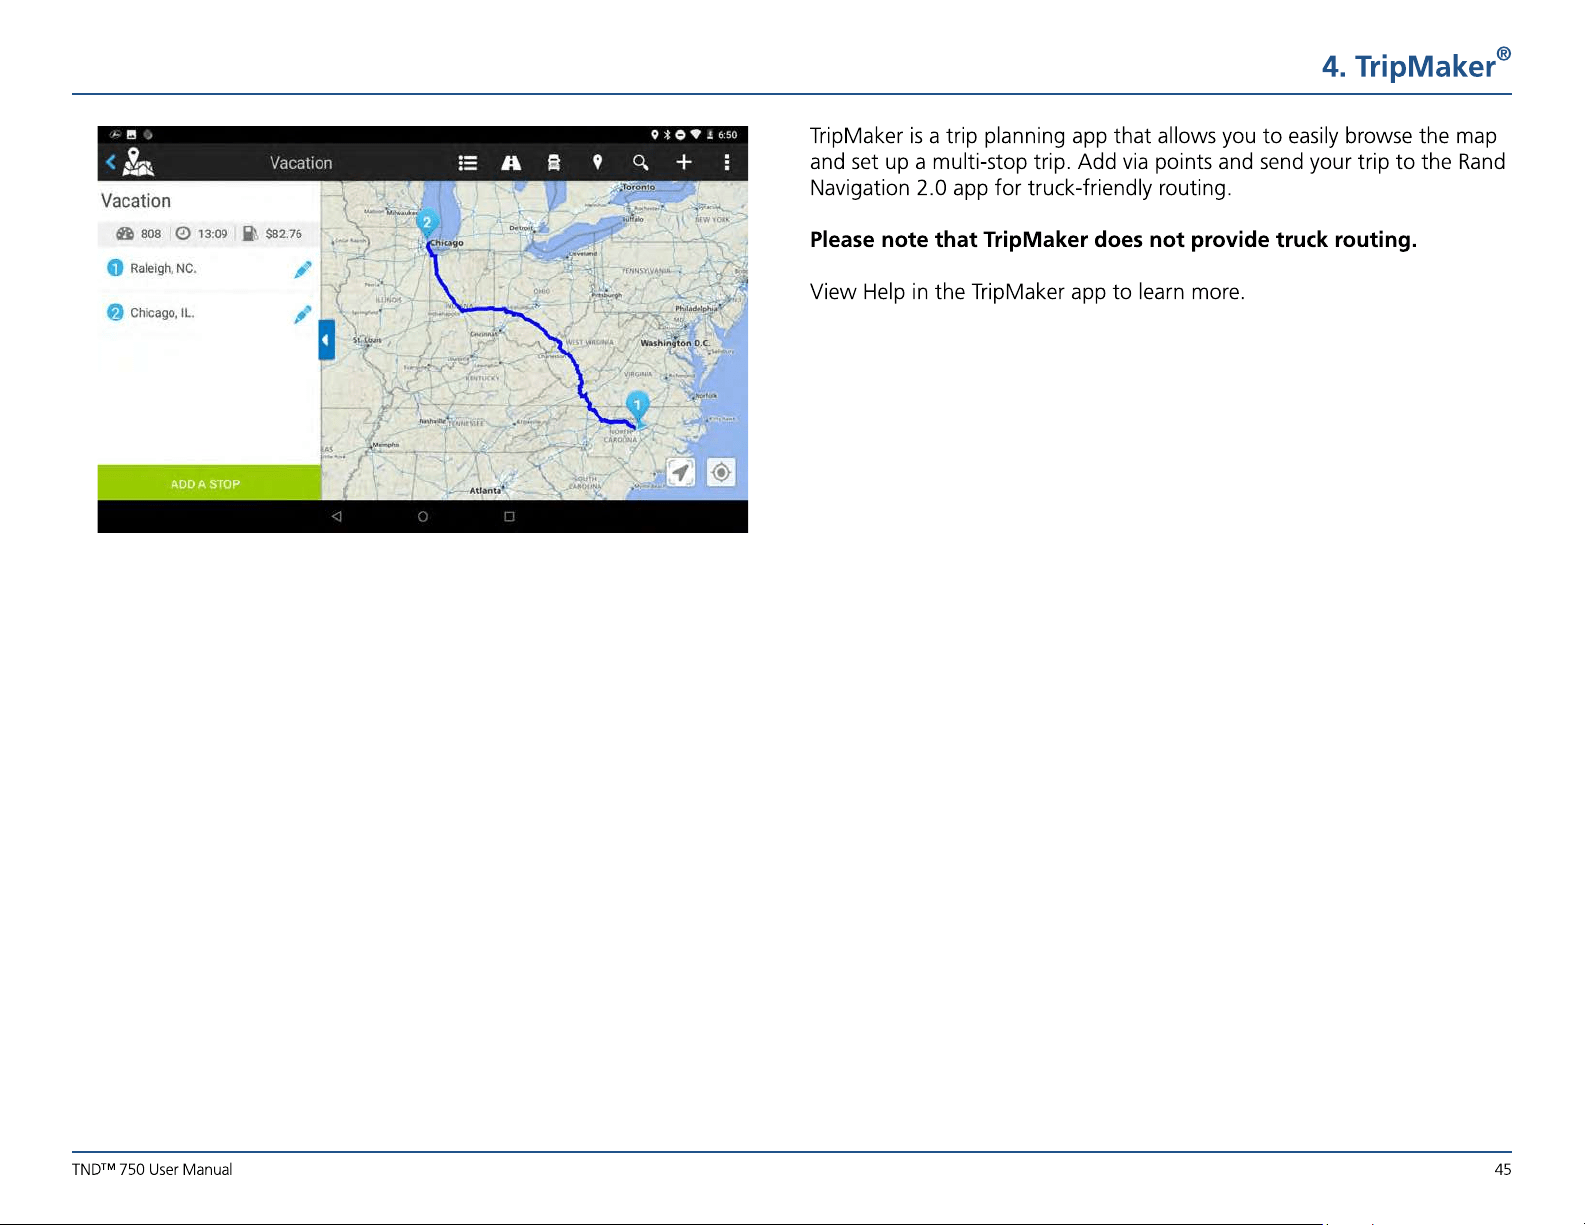1585x1225 pixels.
Task: Select map pin 1 near Raleigh
Action: [637, 406]
